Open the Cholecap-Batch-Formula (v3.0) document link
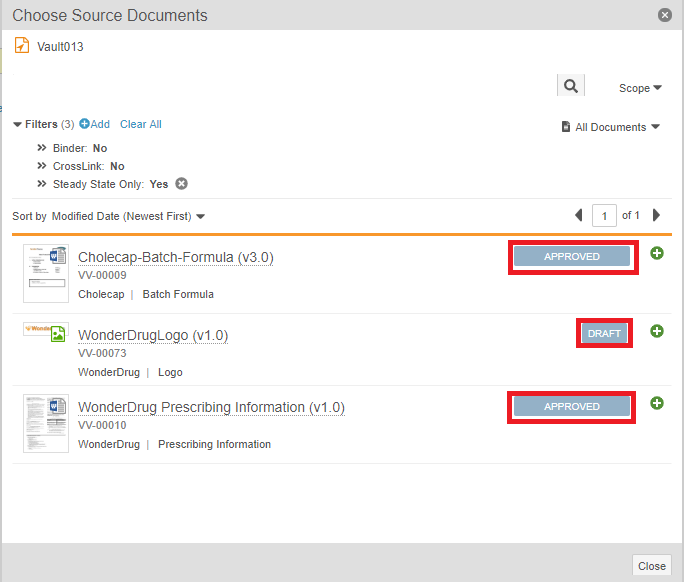The image size is (685, 582). [x=175, y=257]
